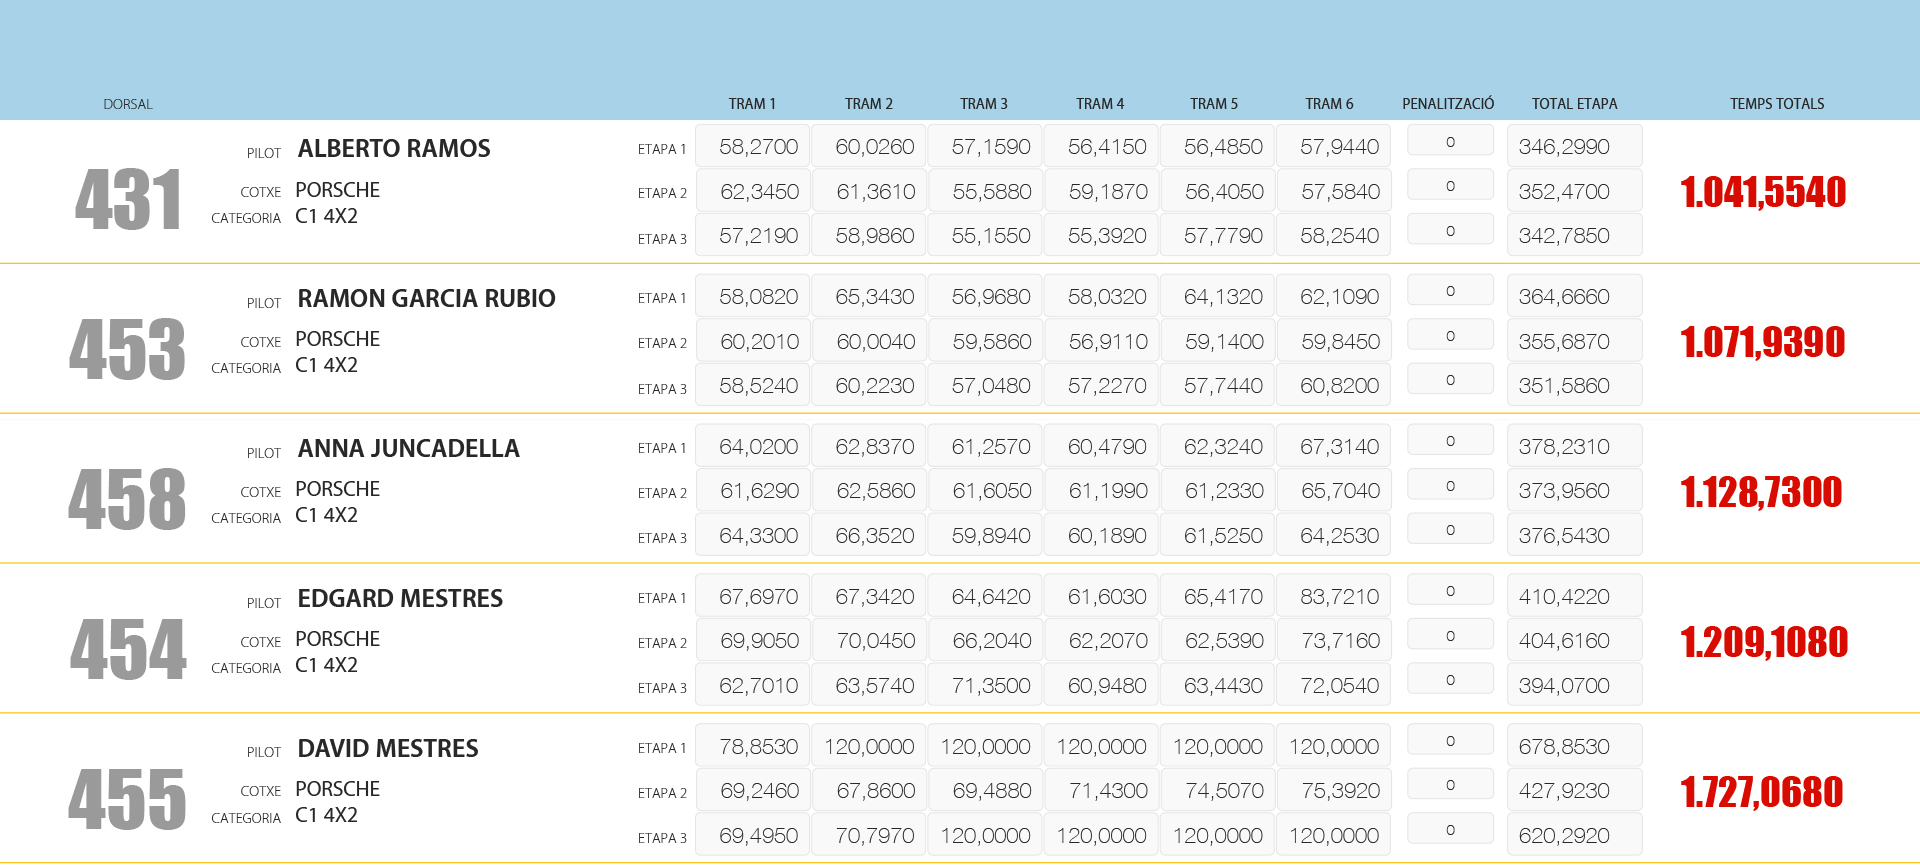Click dorsal number 431

click(128, 200)
